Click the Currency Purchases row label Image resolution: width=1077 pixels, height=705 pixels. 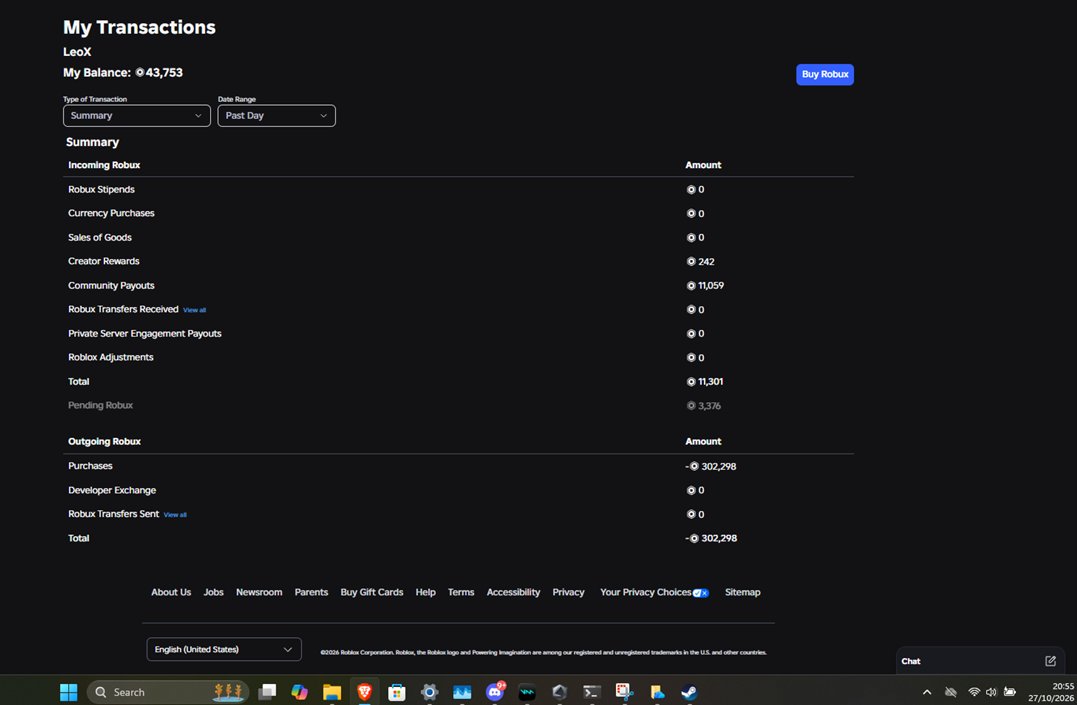click(x=111, y=213)
